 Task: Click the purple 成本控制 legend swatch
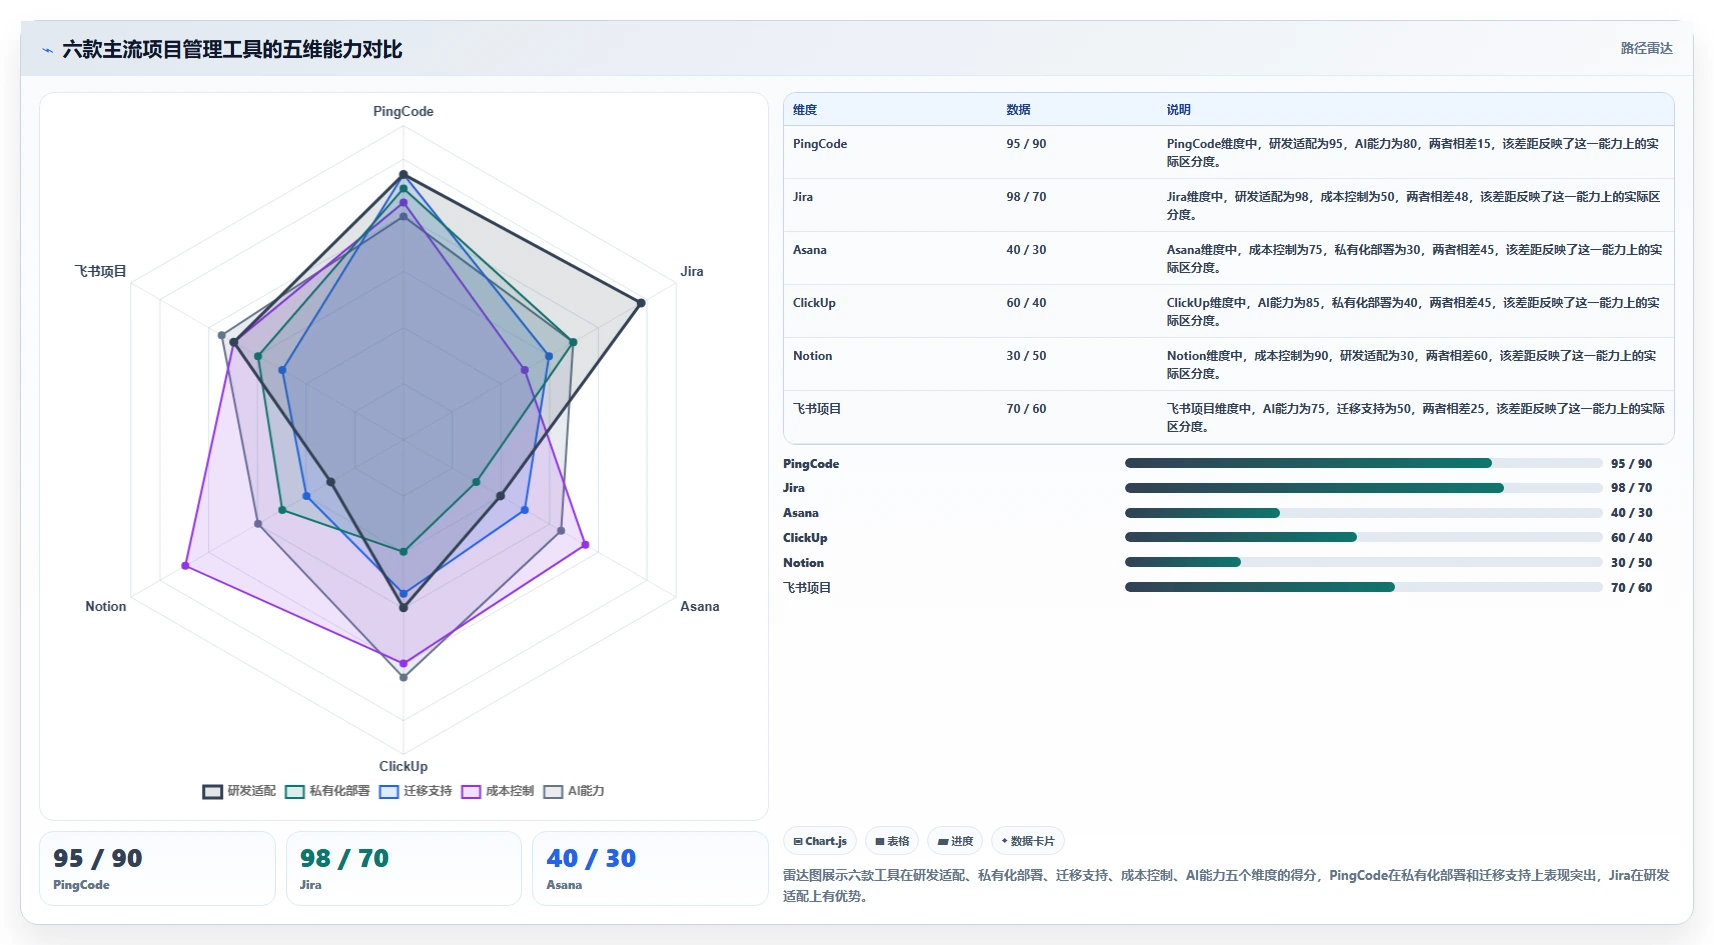point(471,791)
